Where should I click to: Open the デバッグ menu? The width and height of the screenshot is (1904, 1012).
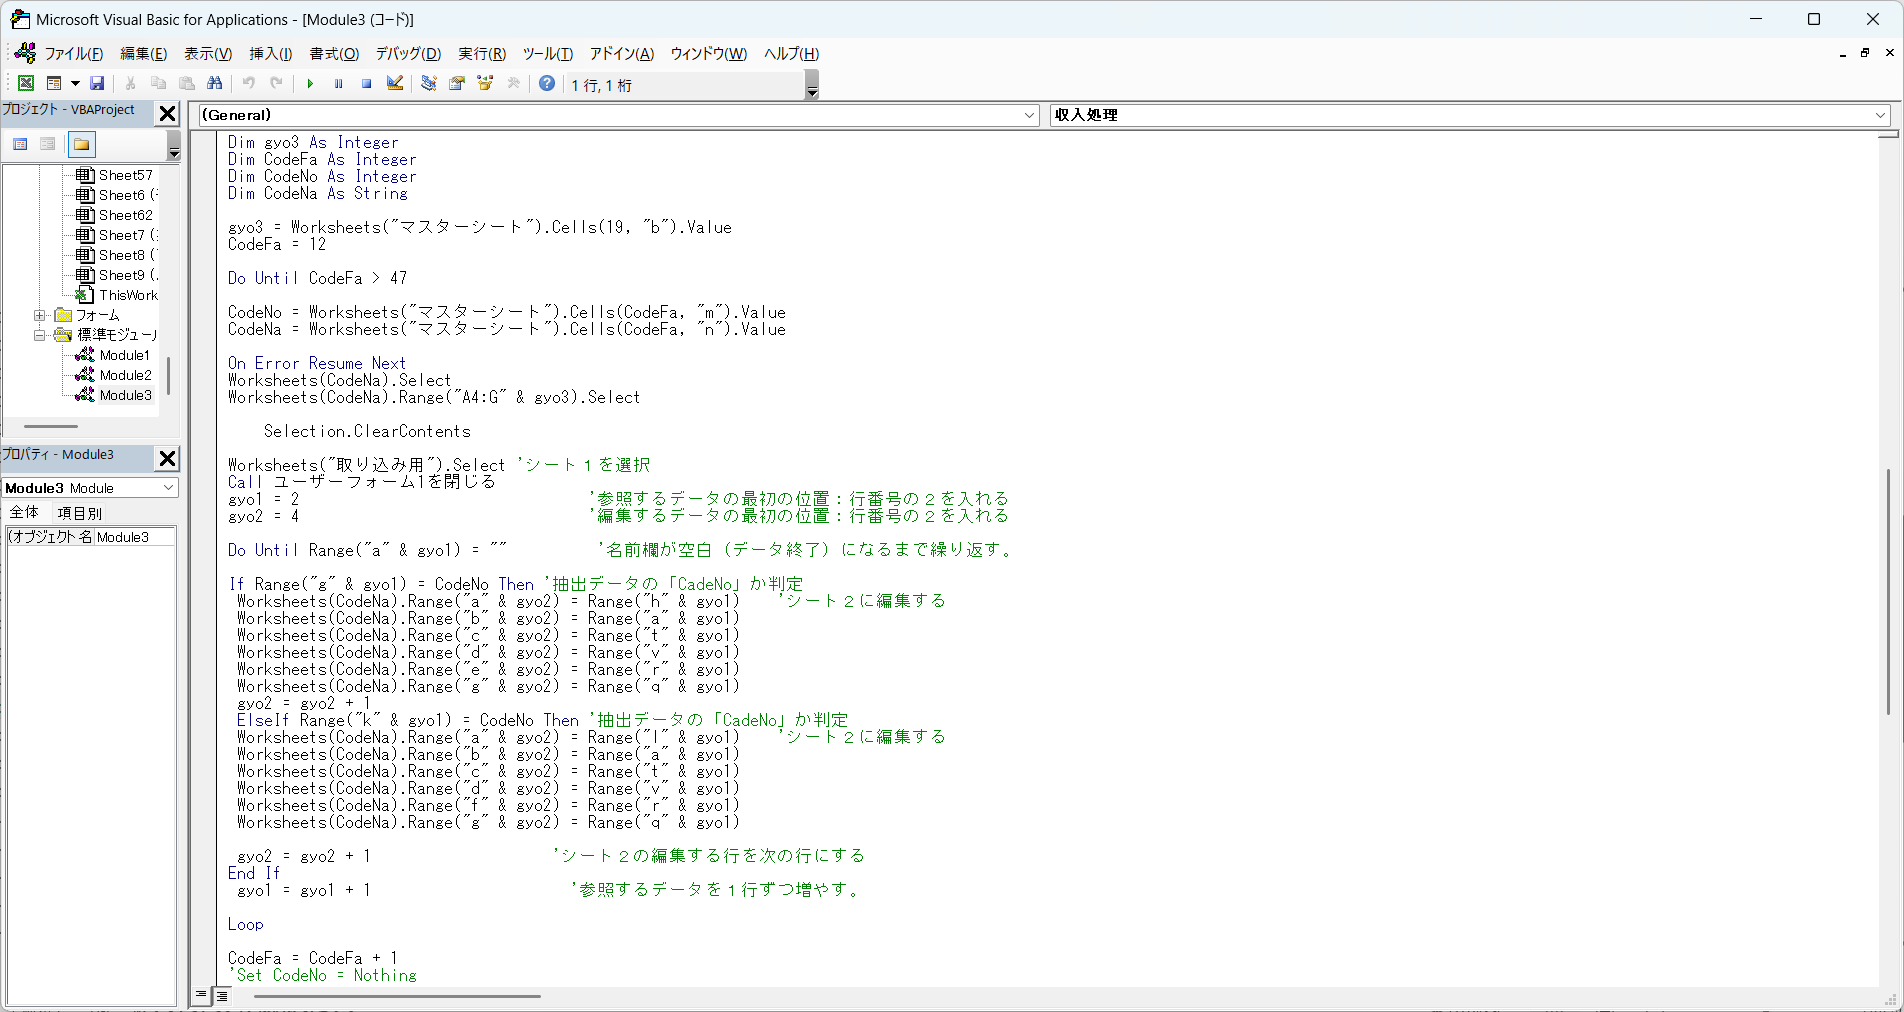coord(407,54)
